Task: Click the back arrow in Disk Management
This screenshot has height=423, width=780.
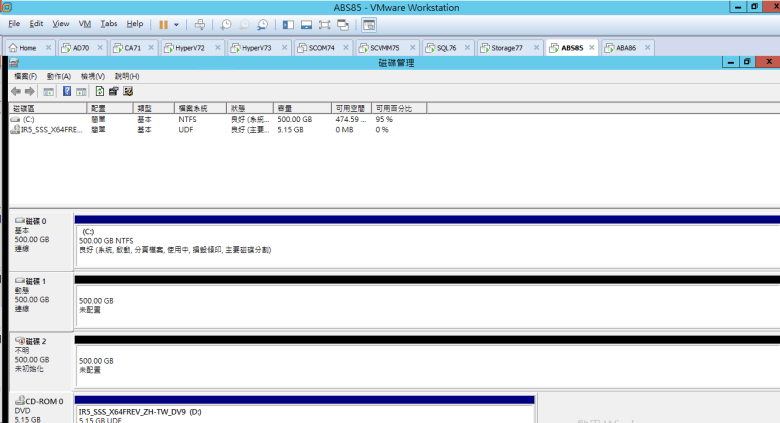Action: pyautogui.click(x=16, y=91)
